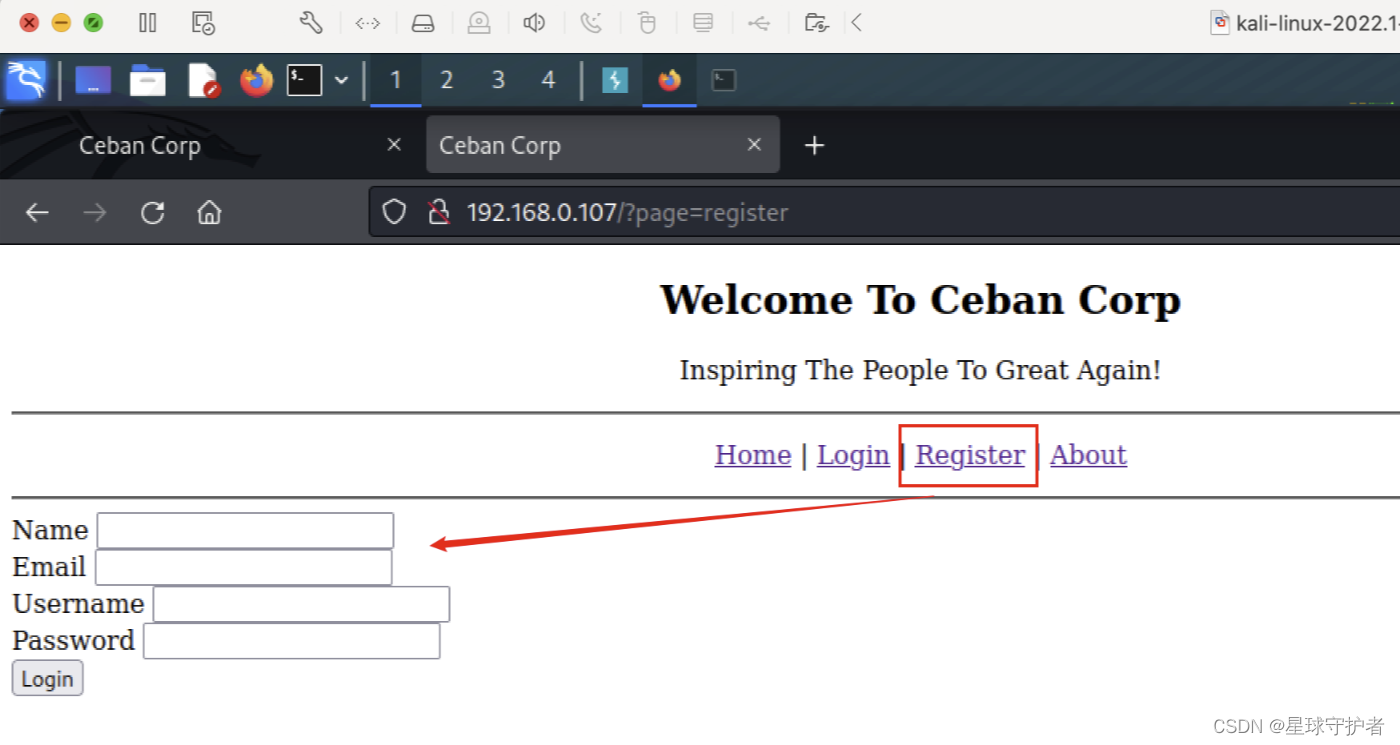
Task: Toggle show desktop button on the panel
Action: [93, 80]
